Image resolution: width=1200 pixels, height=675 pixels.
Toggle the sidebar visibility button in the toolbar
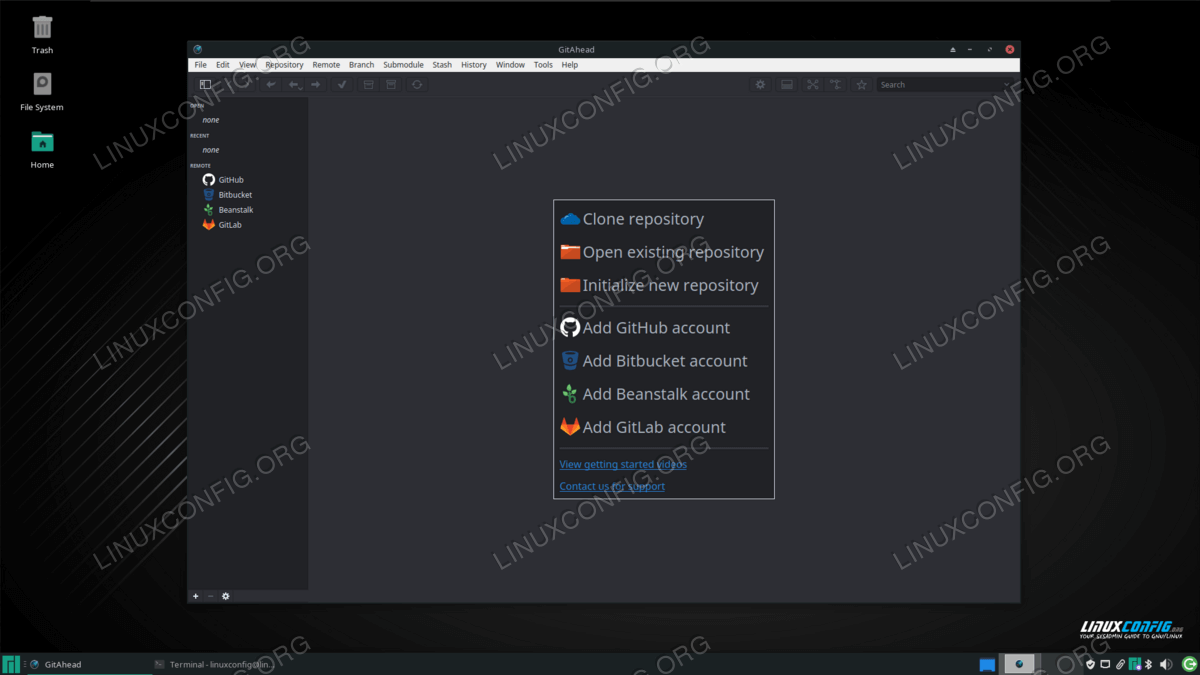(205, 85)
